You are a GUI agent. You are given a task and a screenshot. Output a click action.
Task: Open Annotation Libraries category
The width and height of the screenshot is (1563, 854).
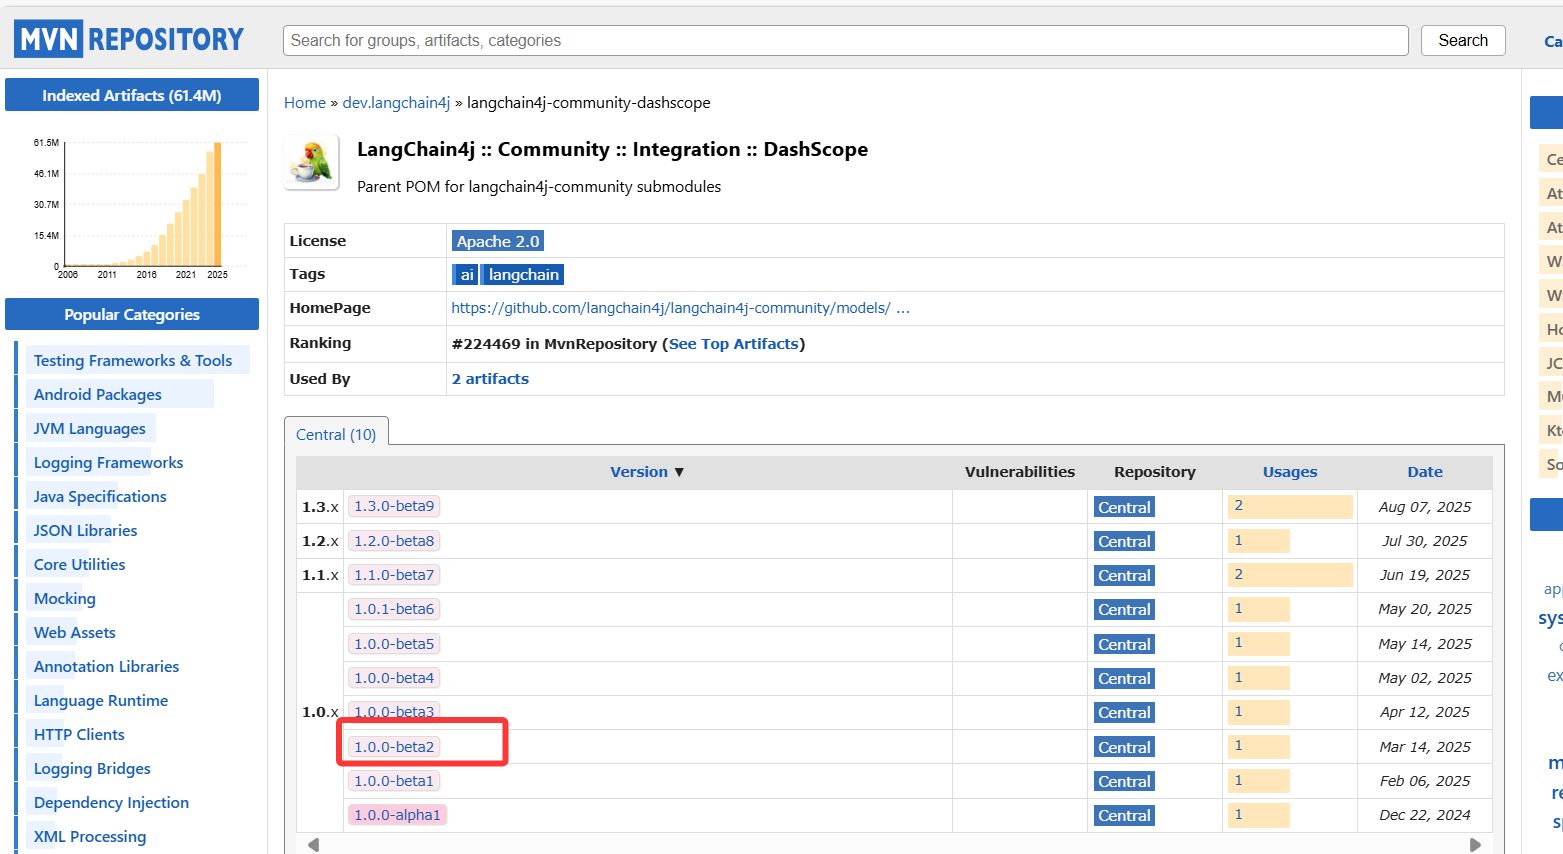(x=107, y=666)
